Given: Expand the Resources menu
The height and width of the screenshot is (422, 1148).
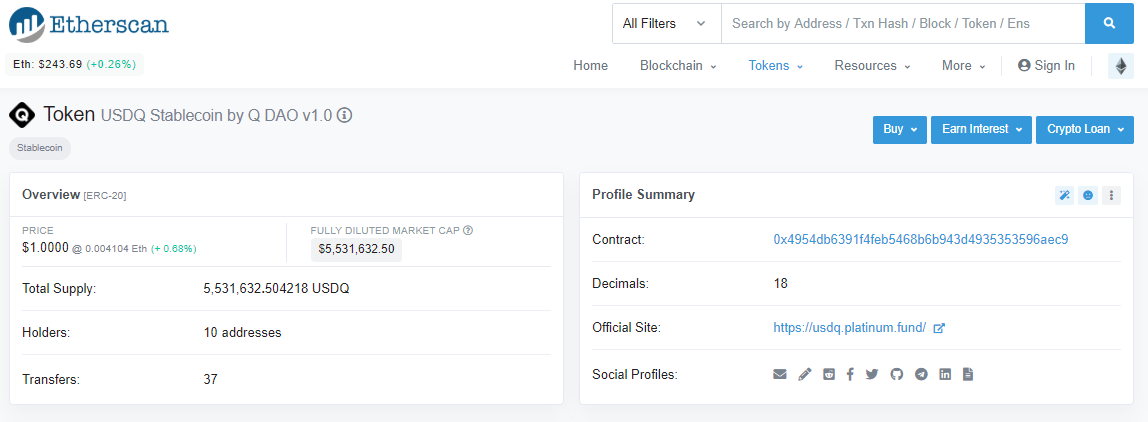Looking at the screenshot, I should tap(872, 66).
